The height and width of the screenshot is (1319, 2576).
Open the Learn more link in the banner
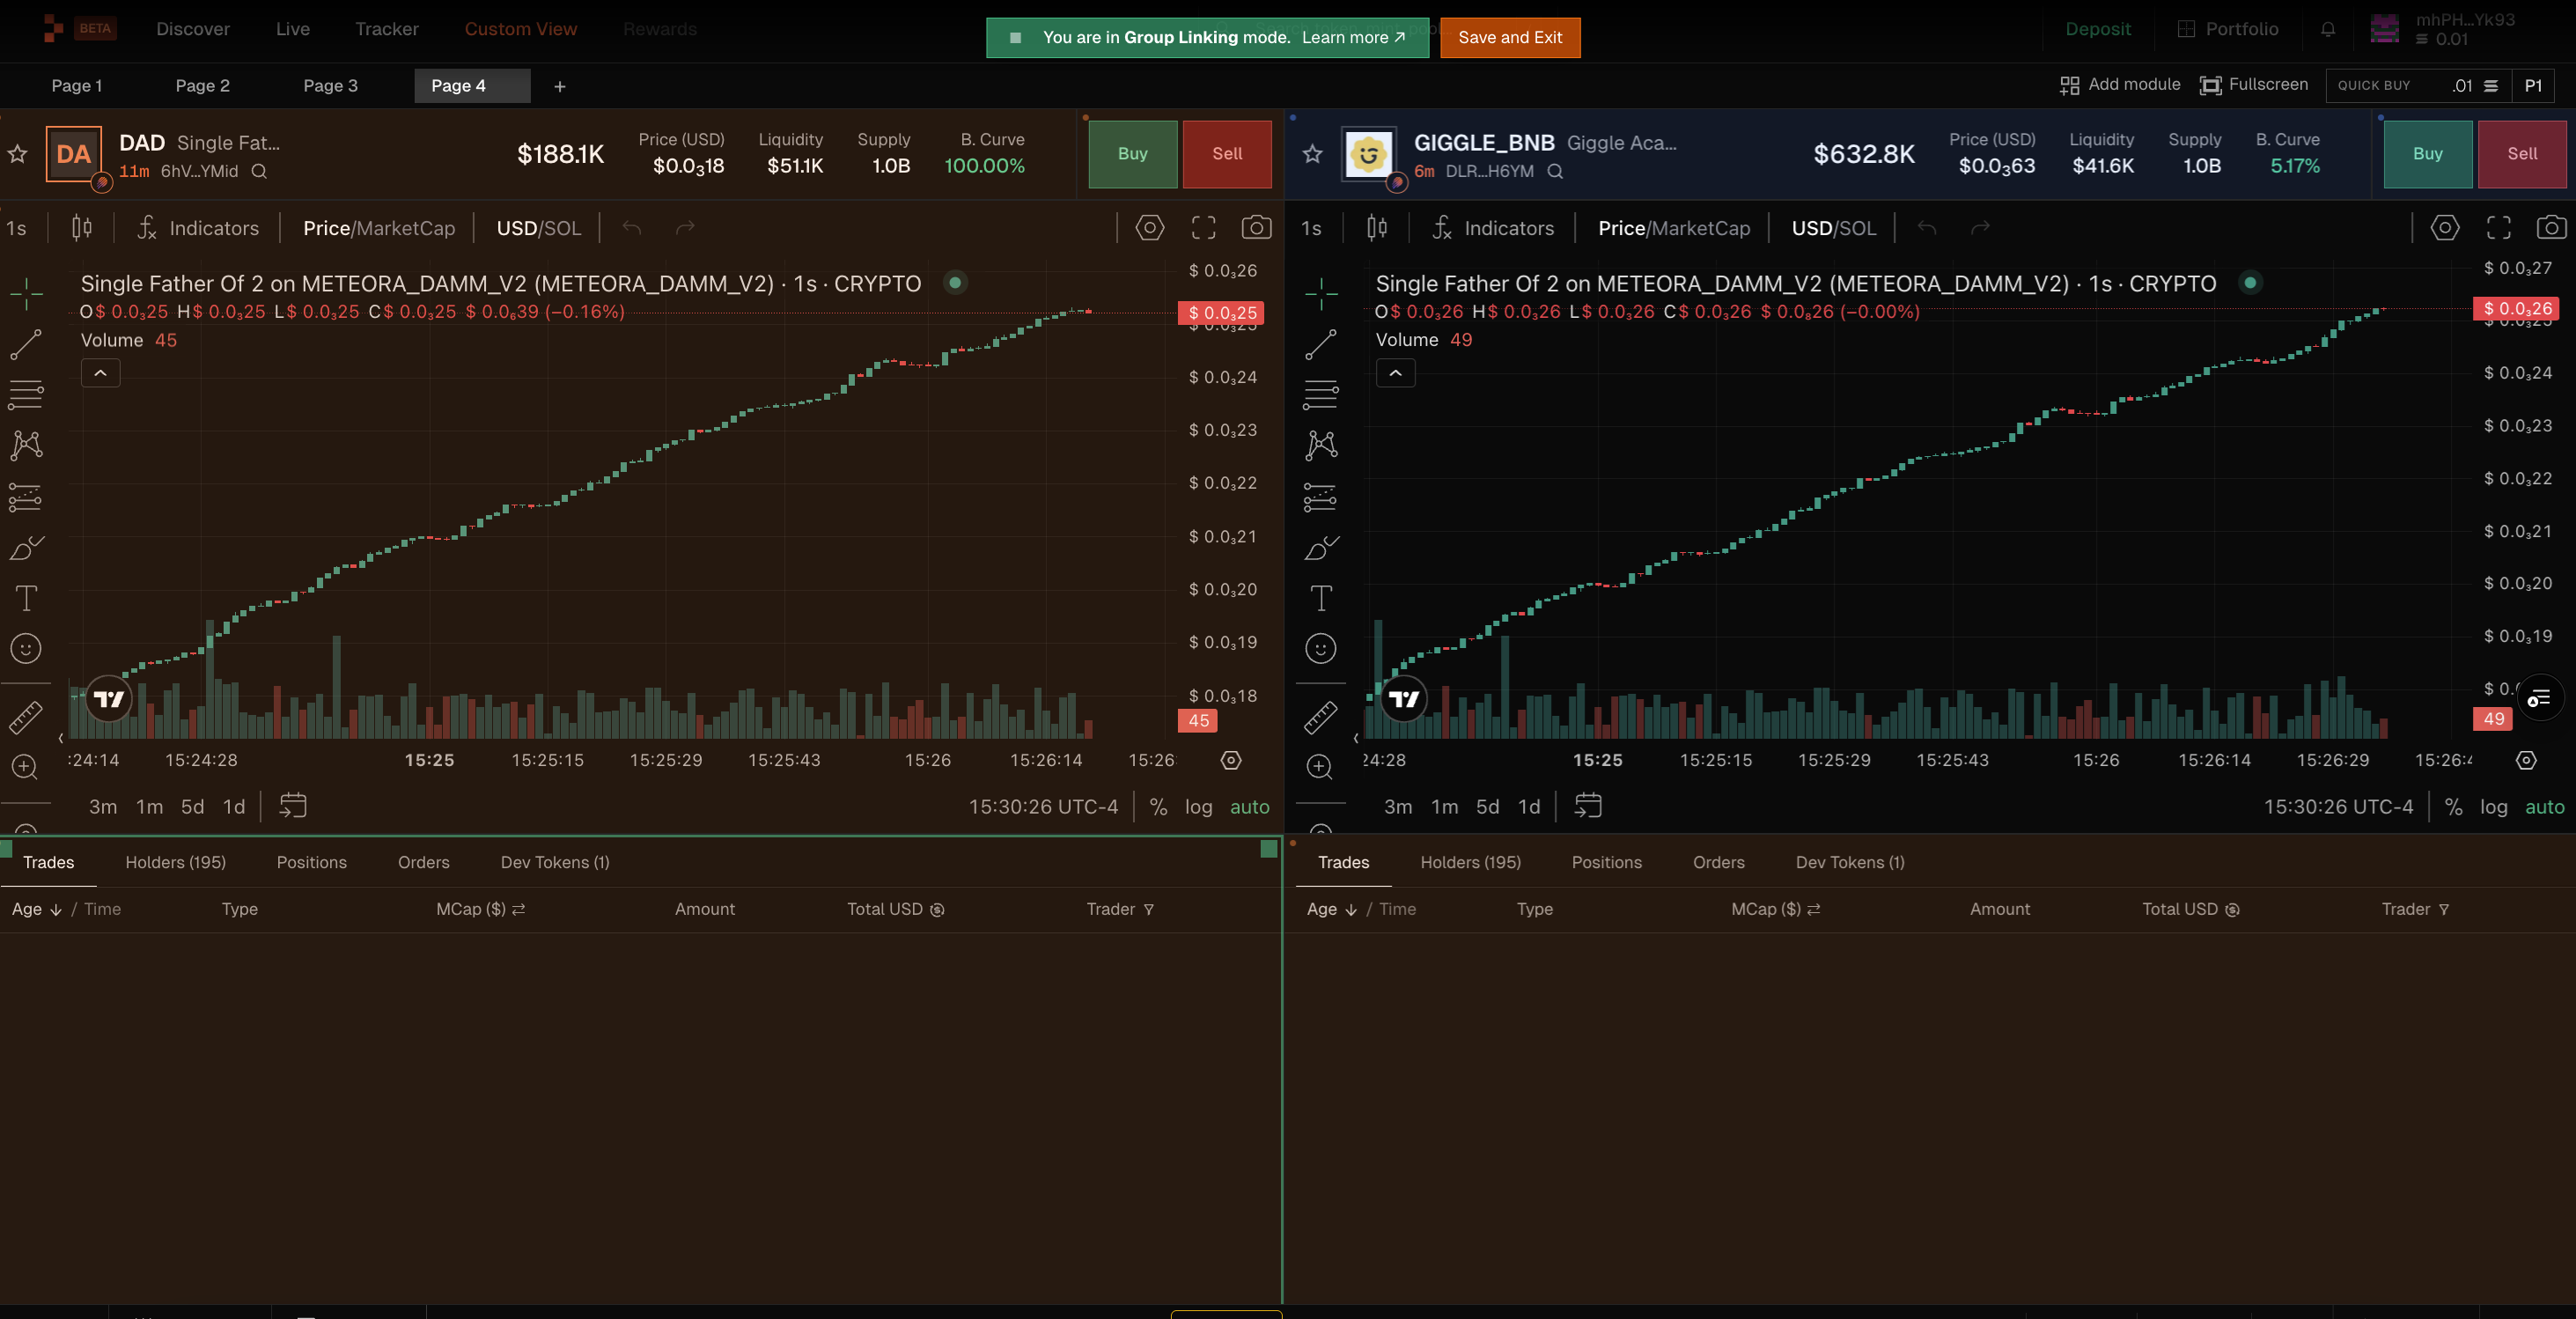point(1353,37)
